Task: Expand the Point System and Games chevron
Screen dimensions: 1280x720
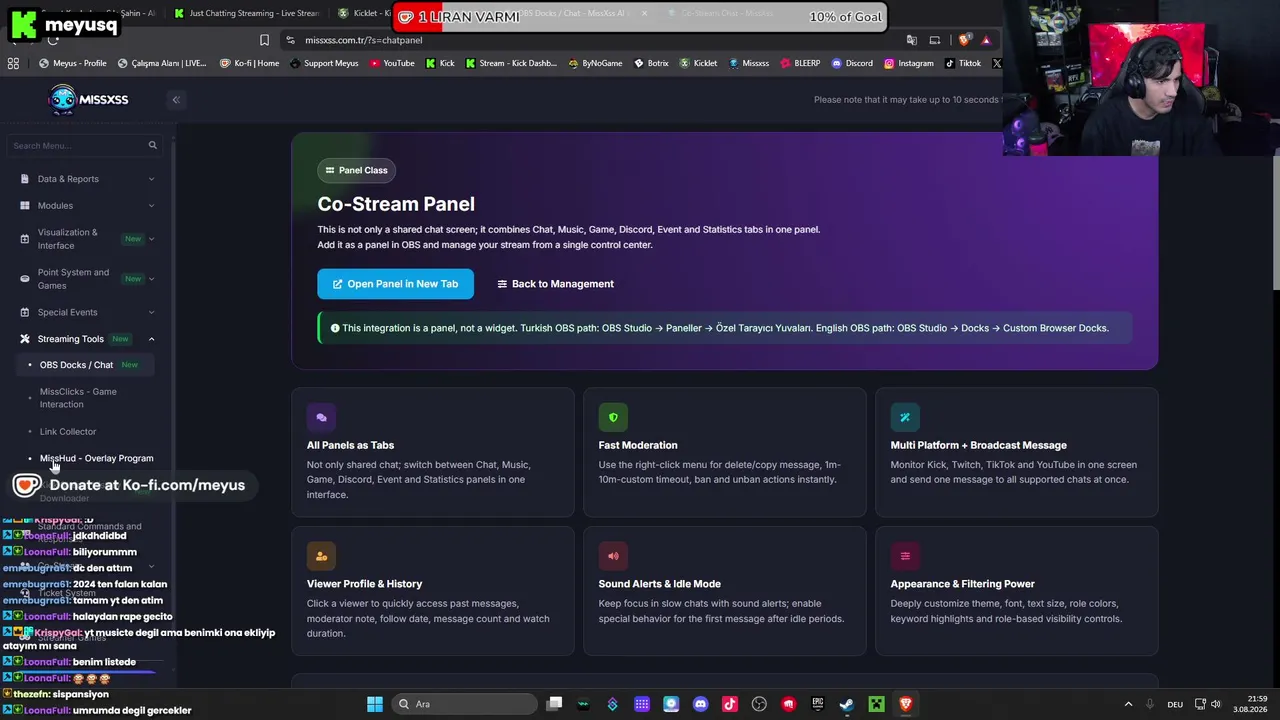Action: [x=151, y=279]
